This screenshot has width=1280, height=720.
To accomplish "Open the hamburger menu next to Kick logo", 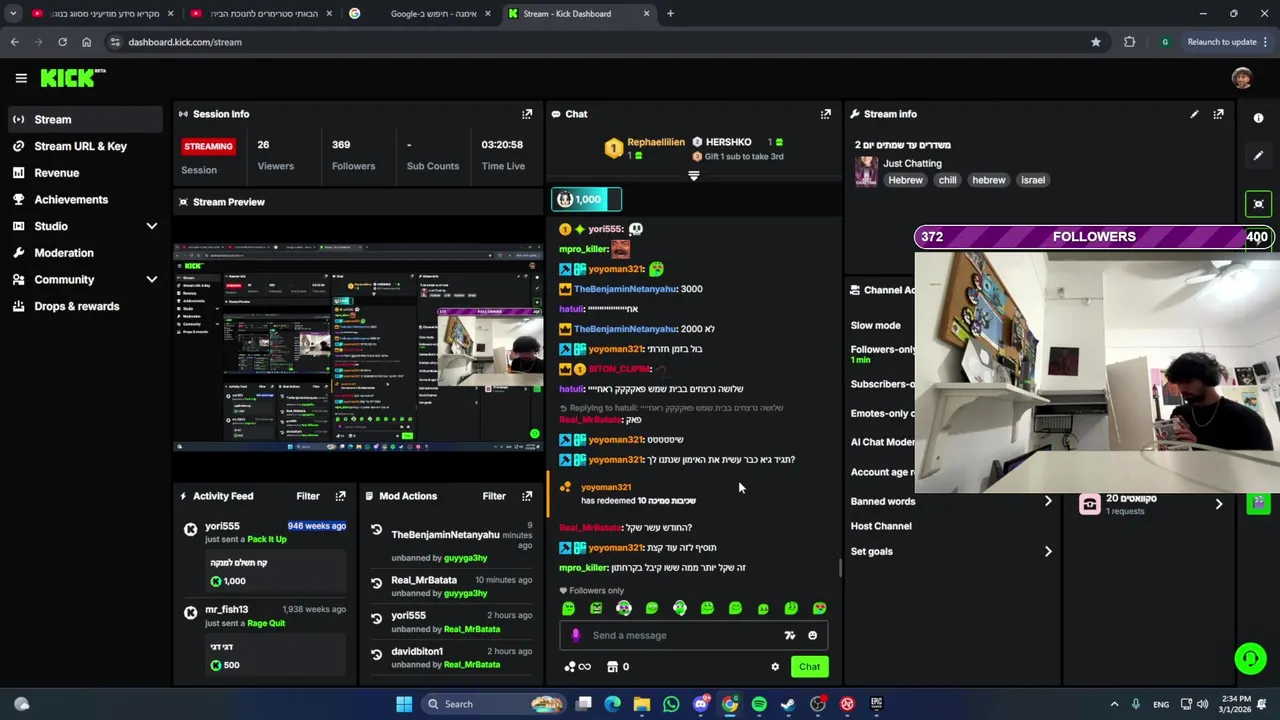I will (x=21, y=78).
